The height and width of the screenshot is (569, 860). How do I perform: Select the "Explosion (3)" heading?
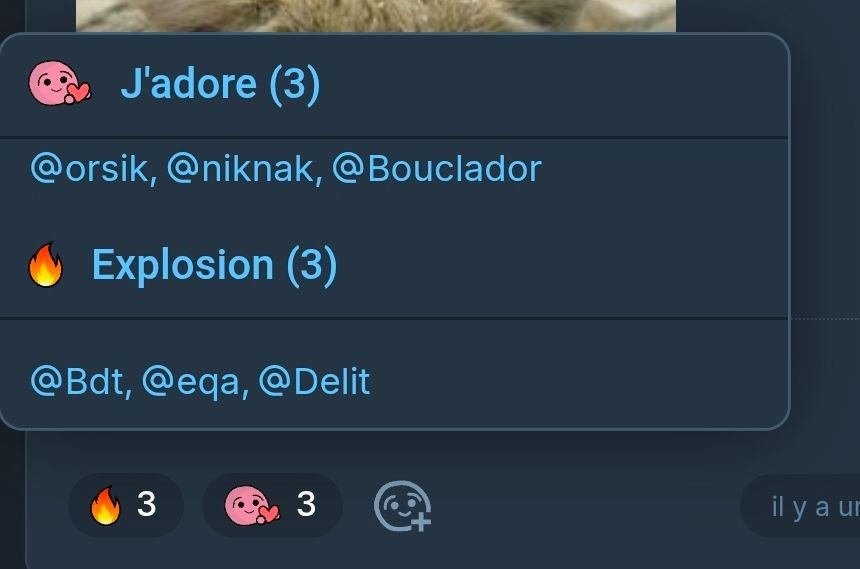(214, 265)
